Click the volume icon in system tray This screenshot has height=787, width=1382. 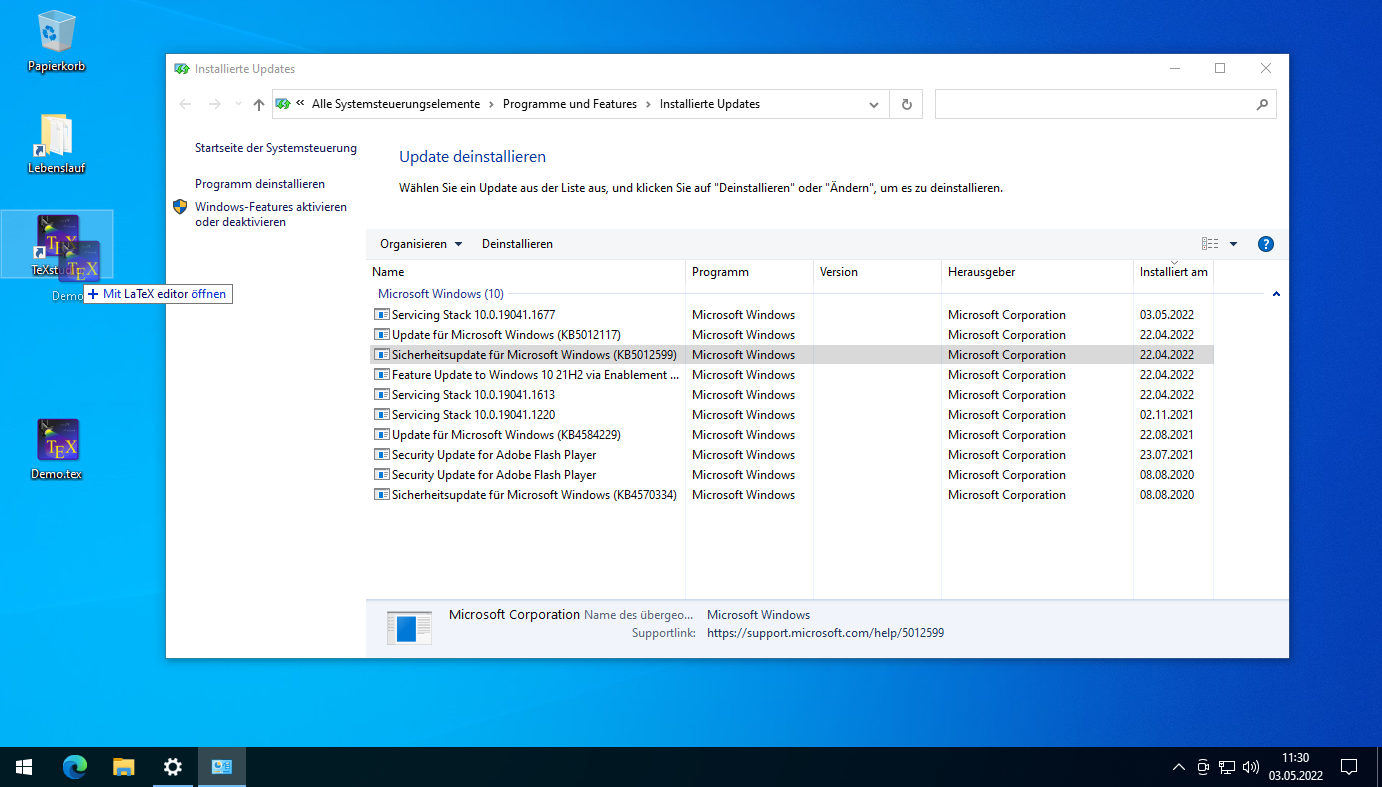click(x=1250, y=767)
